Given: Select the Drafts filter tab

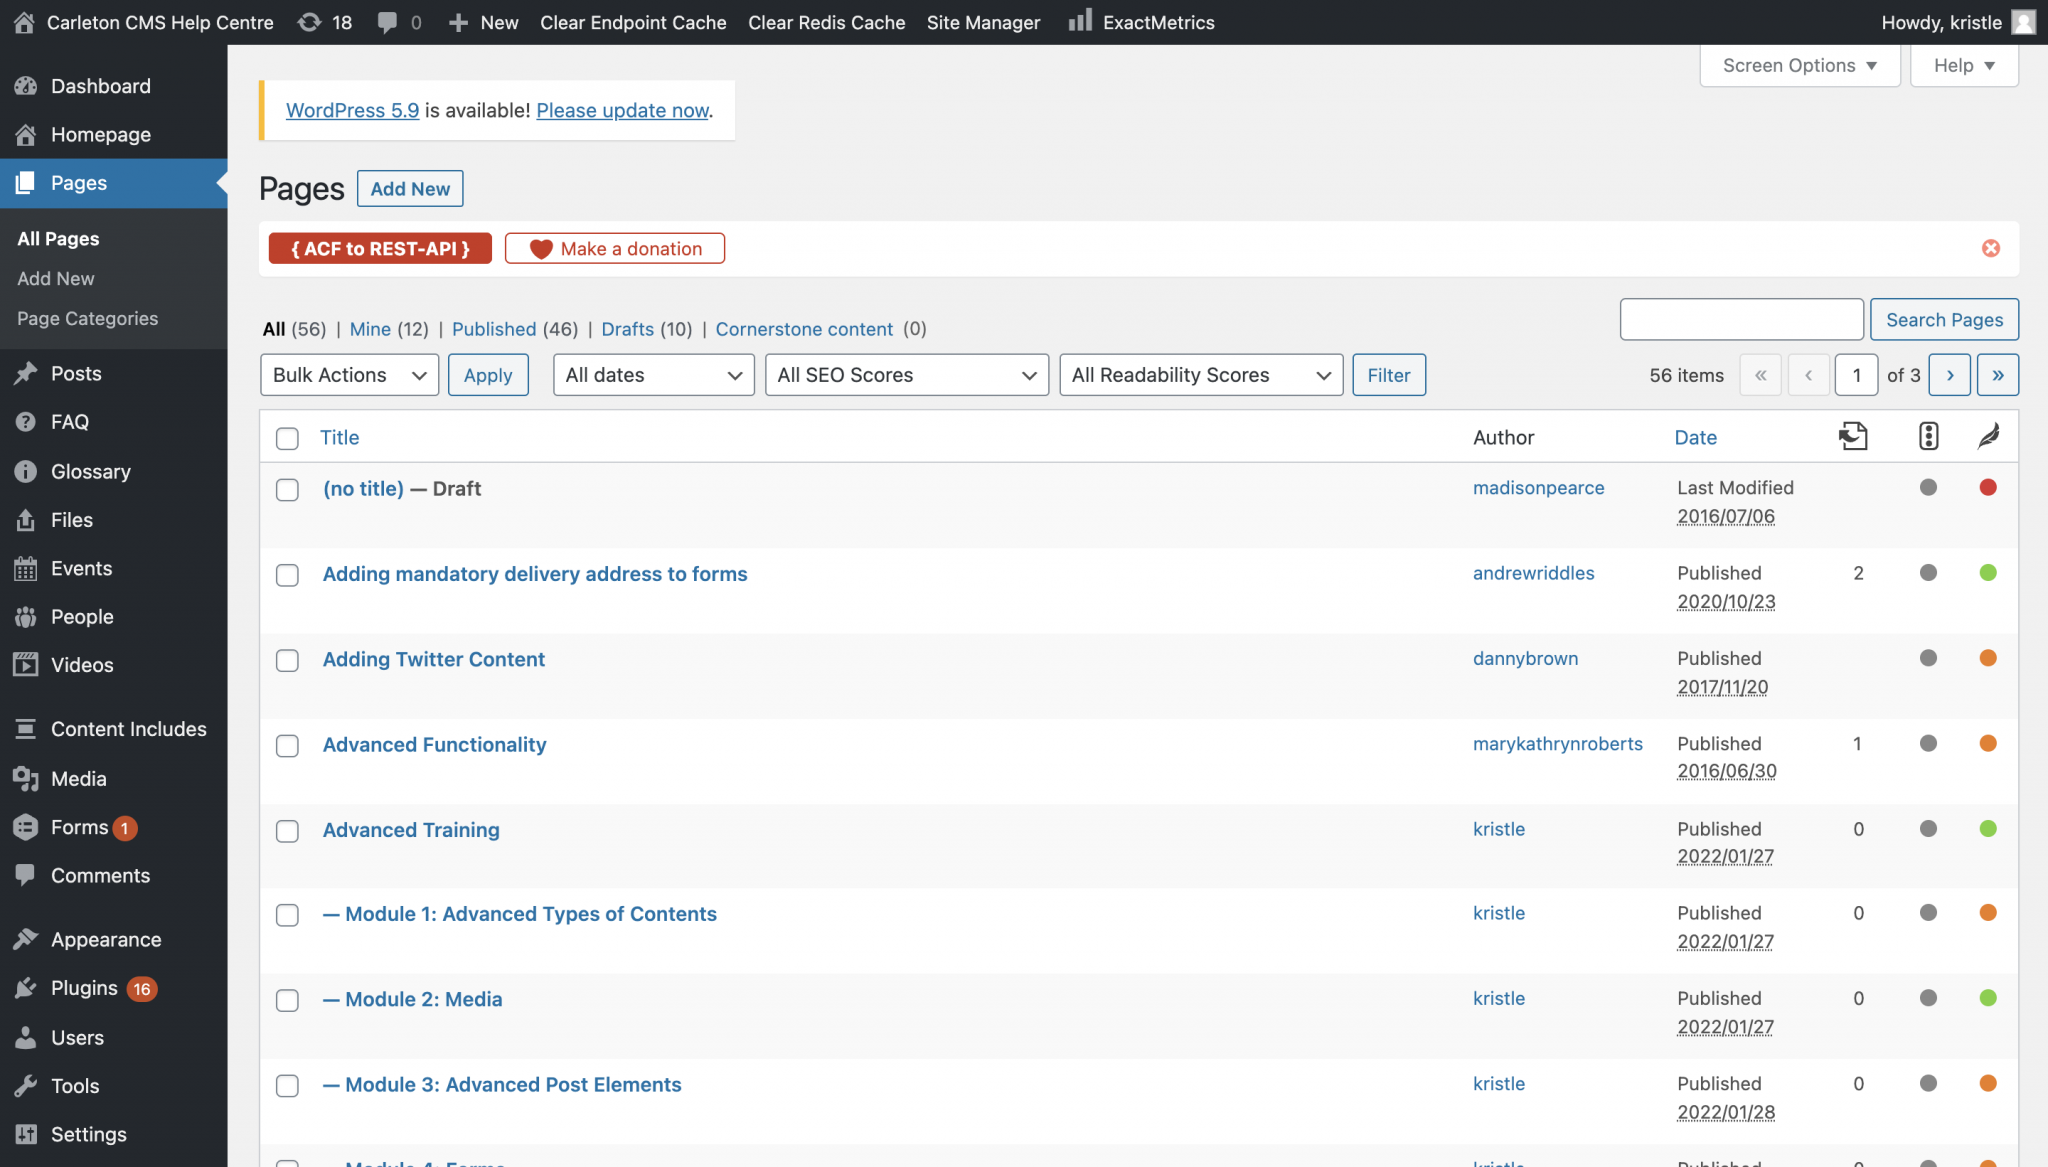Looking at the screenshot, I should (x=627, y=329).
